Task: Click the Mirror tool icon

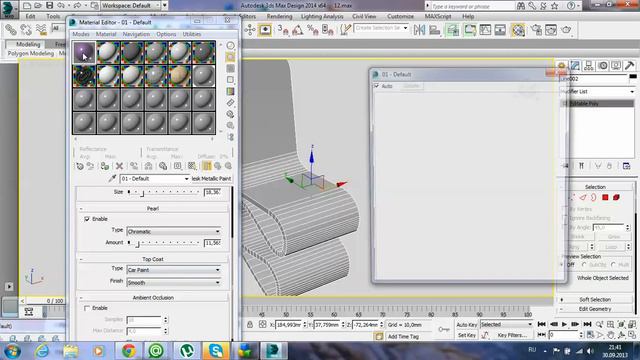Action: coord(419,30)
